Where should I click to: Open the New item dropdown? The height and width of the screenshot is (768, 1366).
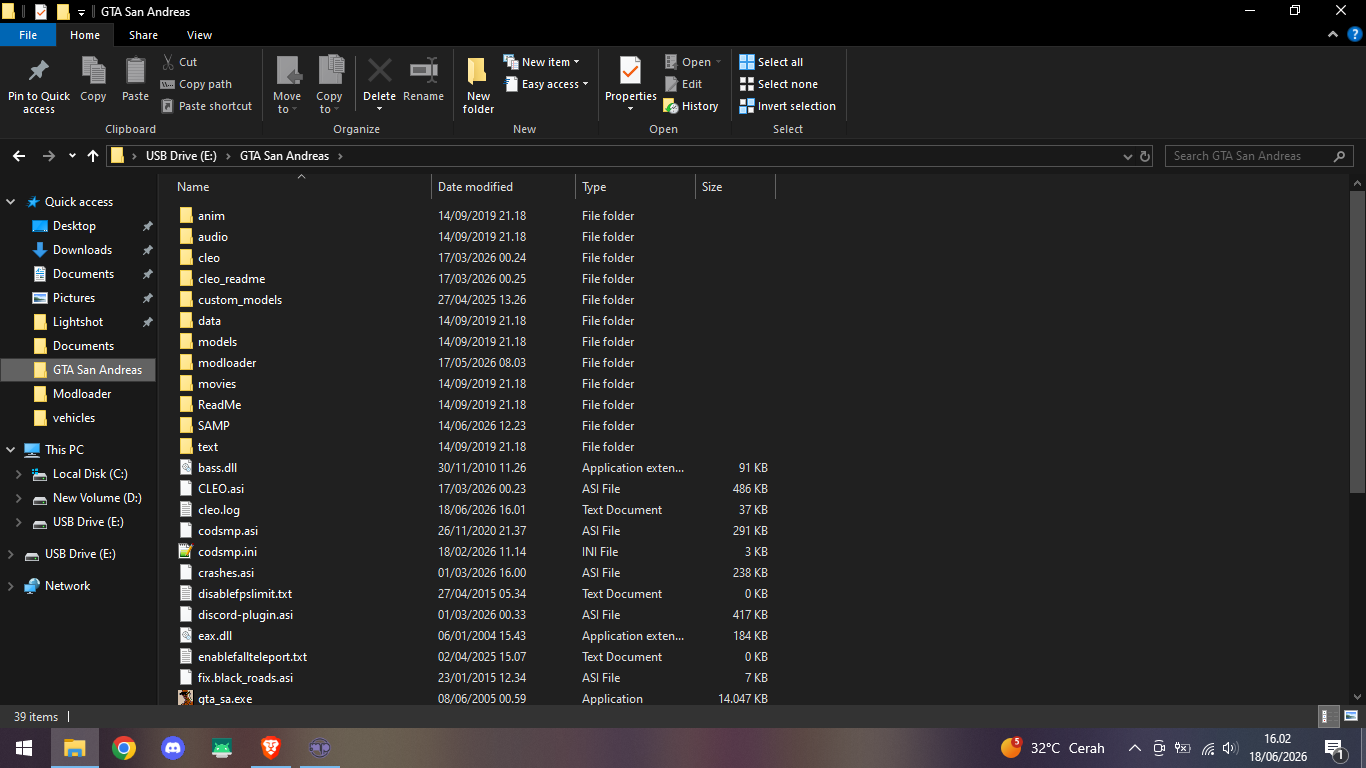click(541, 62)
